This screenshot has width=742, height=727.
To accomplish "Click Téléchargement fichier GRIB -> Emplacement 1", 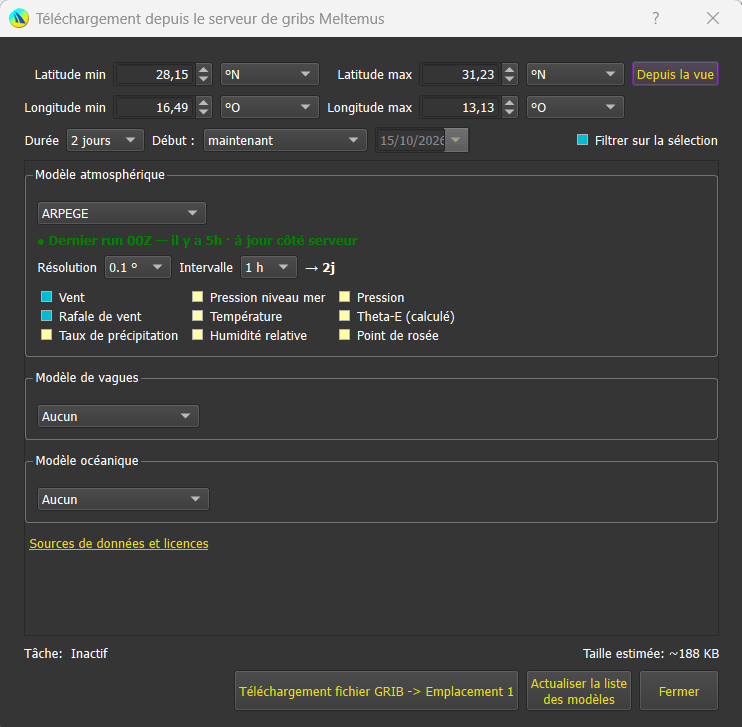I will [376, 691].
